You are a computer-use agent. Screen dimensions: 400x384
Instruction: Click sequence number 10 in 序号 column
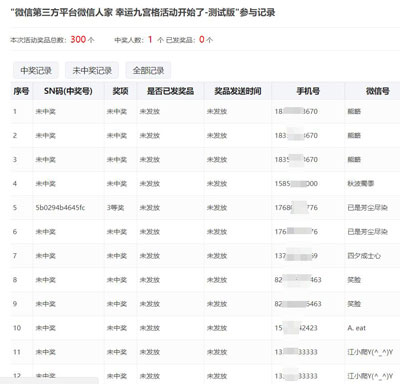[17, 328]
